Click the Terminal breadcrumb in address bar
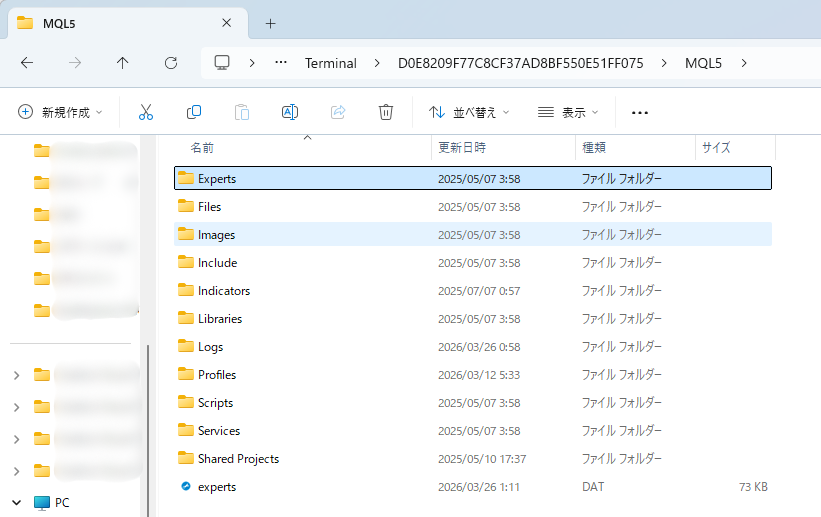The image size is (821, 517). coord(330,63)
